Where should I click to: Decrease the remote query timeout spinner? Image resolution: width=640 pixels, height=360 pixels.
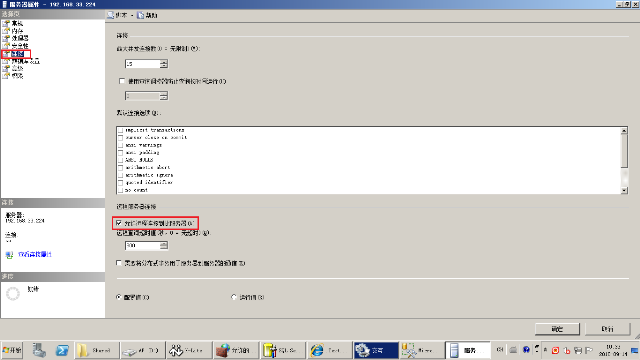pos(164,247)
